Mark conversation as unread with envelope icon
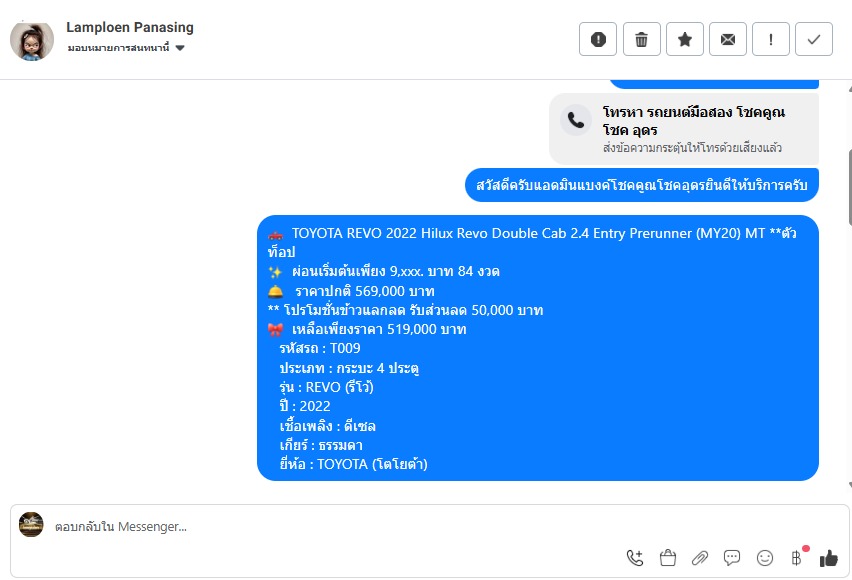The height and width of the screenshot is (580, 852). point(728,39)
